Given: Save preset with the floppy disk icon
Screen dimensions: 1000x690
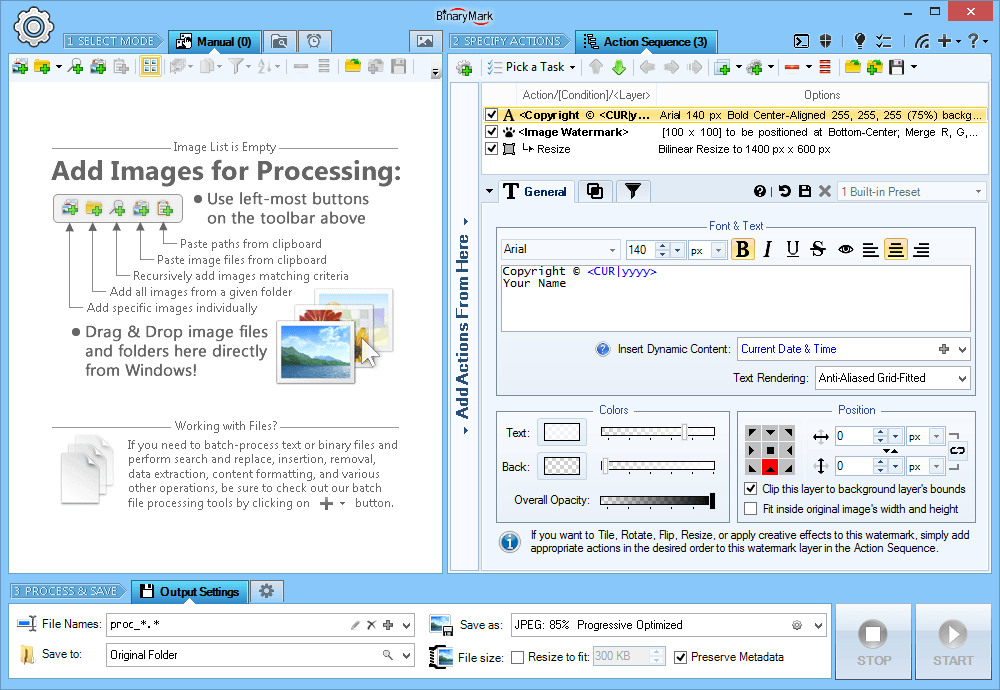Looking at the screenshot, I should 805,191.
